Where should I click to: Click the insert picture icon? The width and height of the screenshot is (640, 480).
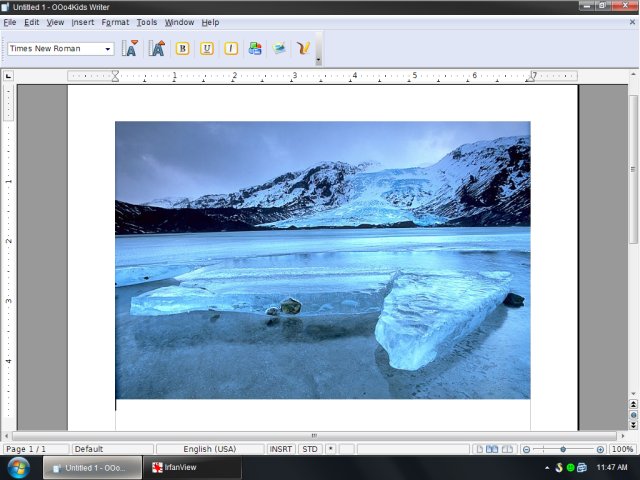click(279, 48)
